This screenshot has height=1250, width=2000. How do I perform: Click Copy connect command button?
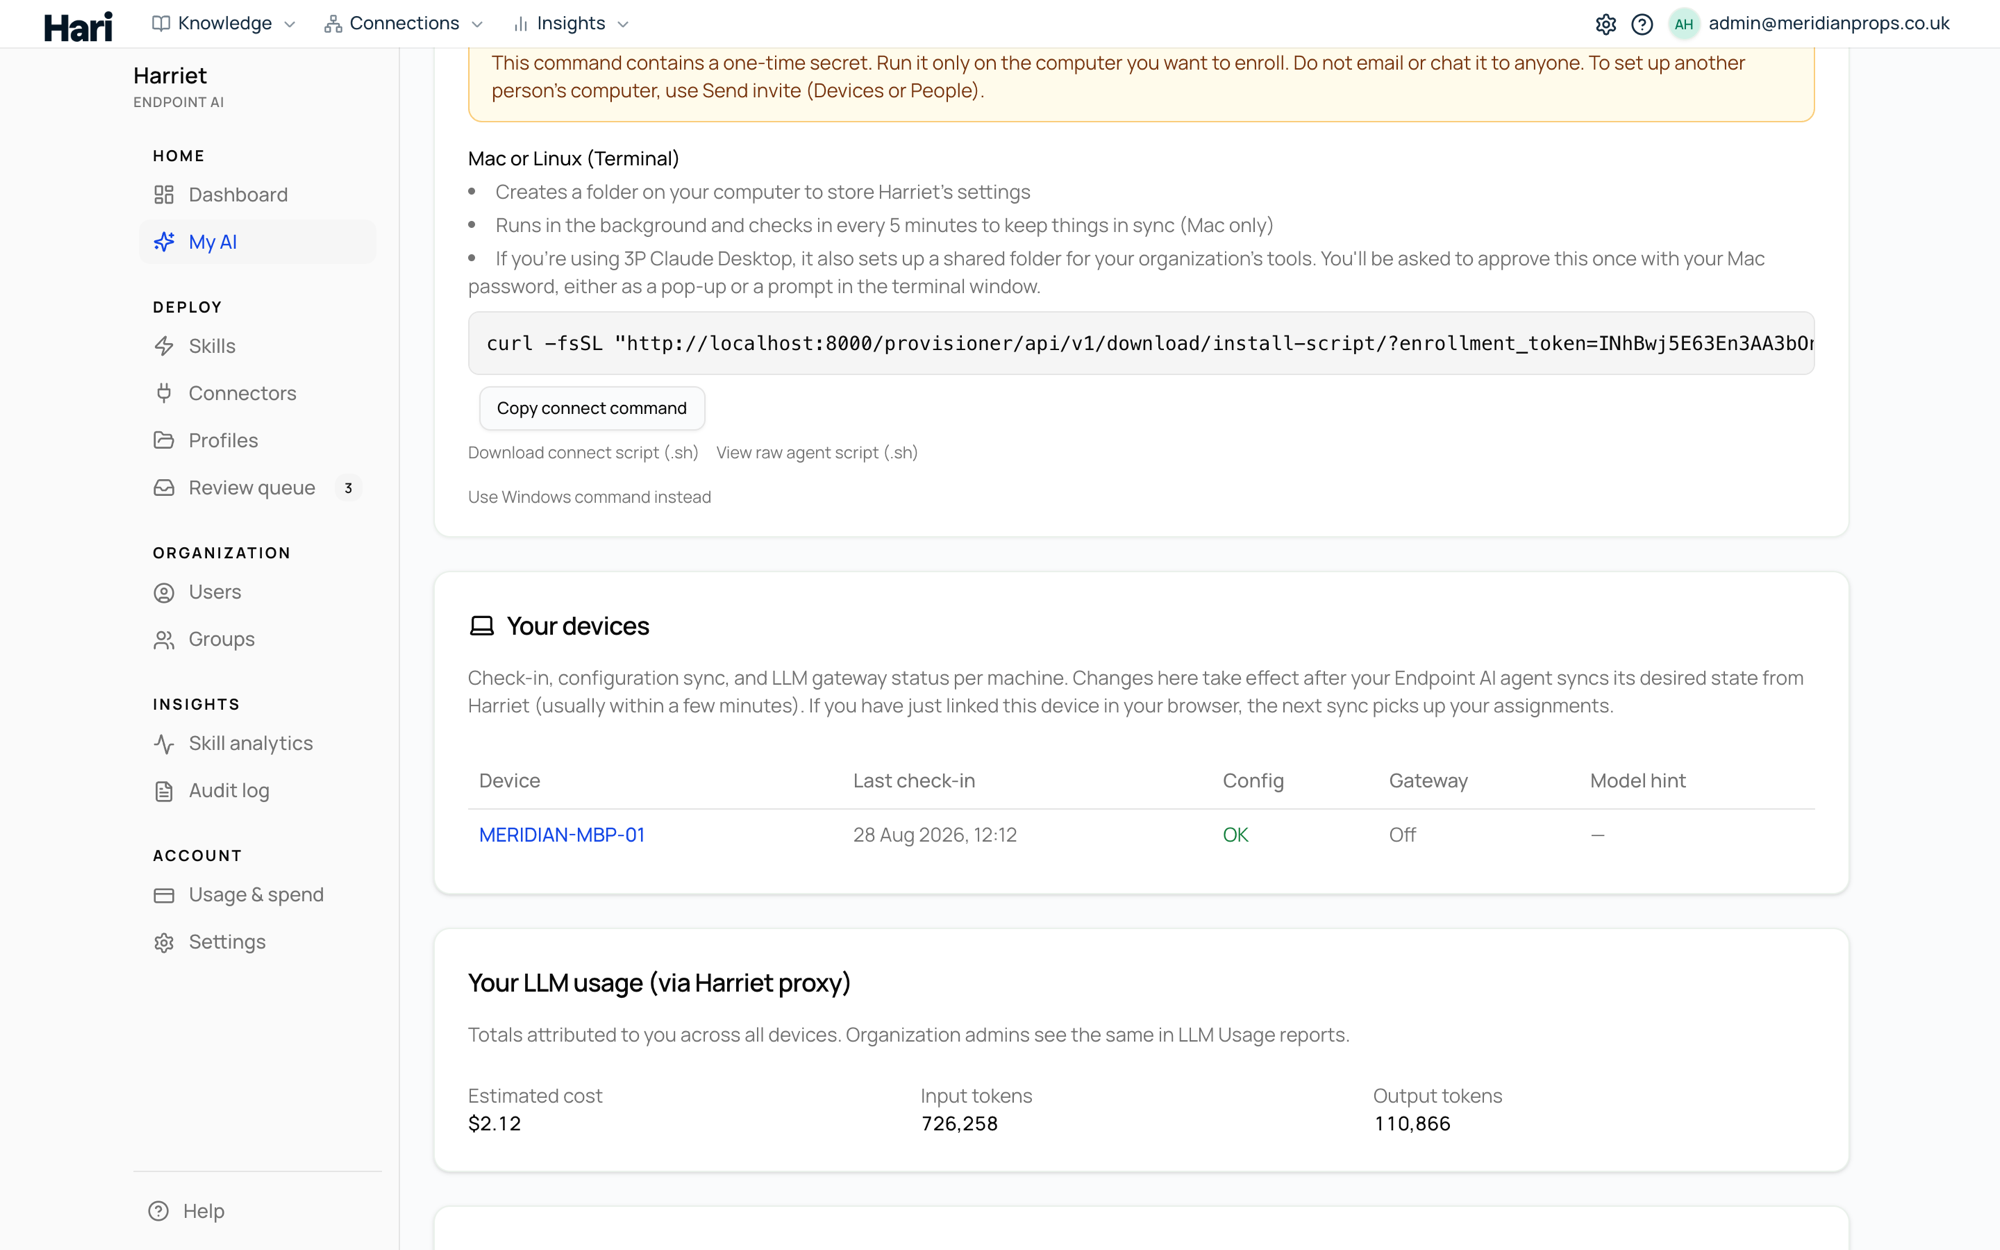point(592,408)
